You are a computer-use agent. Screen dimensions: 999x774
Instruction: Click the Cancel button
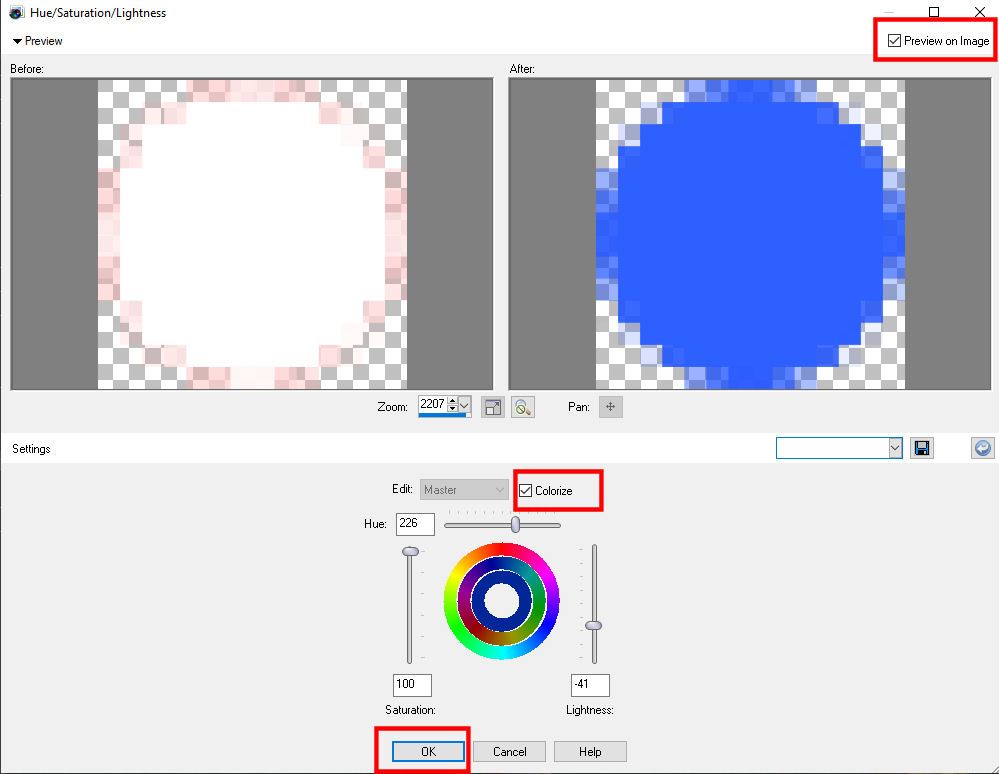tap(509, 752)
